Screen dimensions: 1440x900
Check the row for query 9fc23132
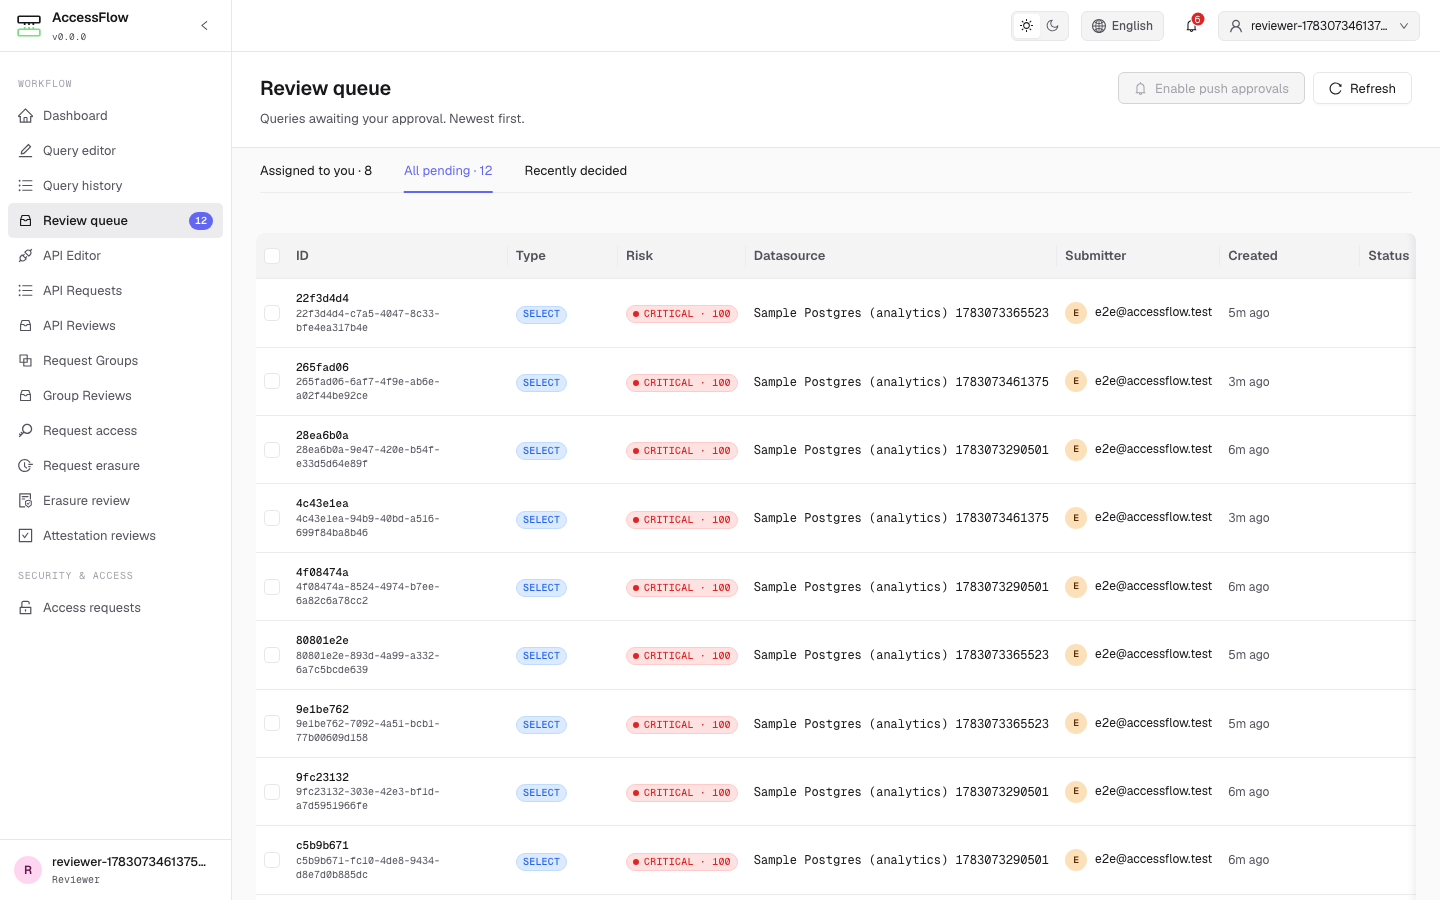click(272, 792)
